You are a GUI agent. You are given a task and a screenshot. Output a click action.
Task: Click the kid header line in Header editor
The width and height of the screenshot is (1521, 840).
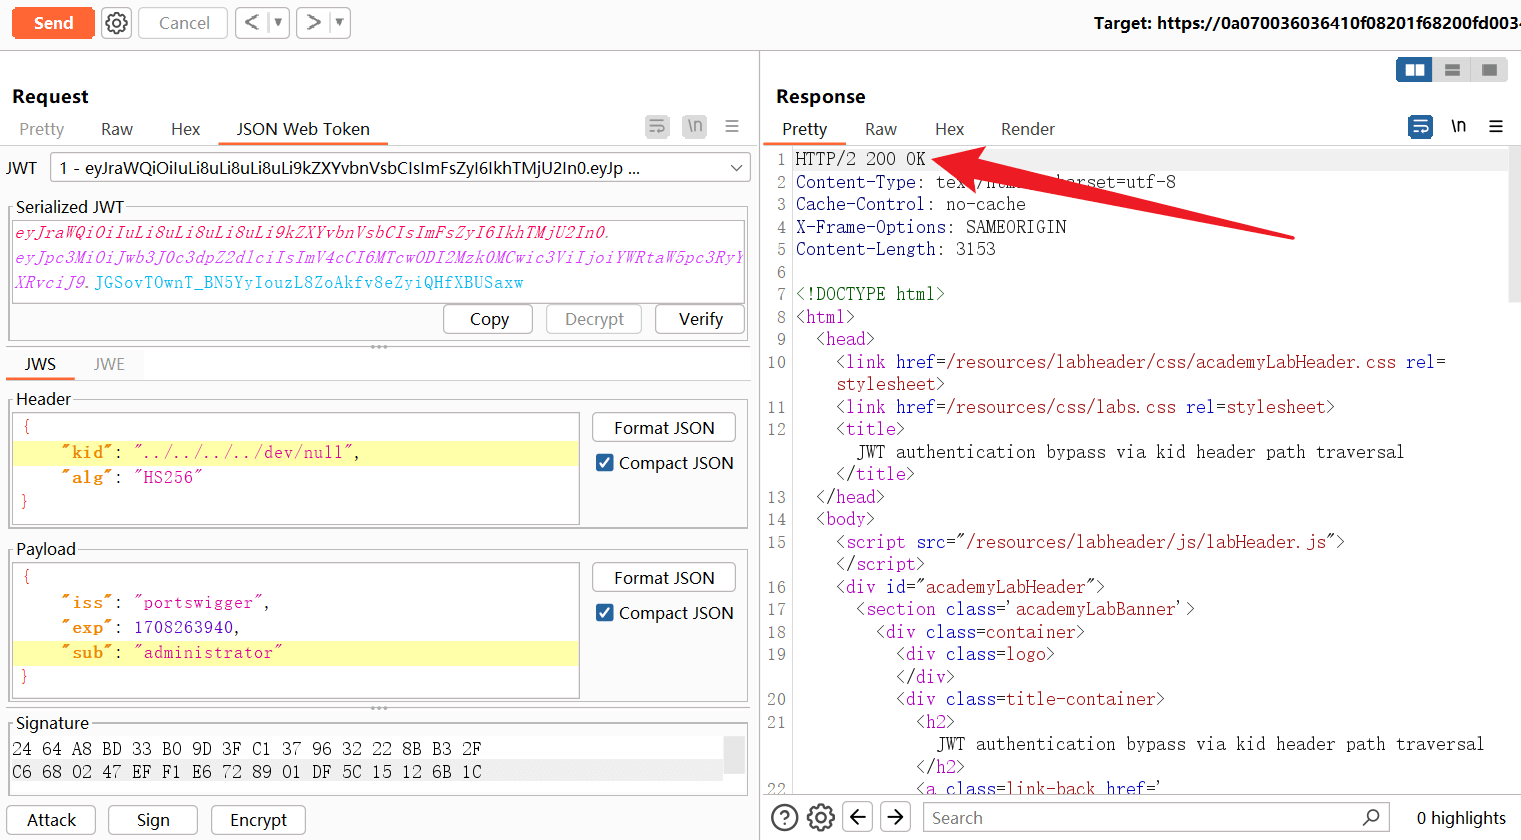[296, 453]
